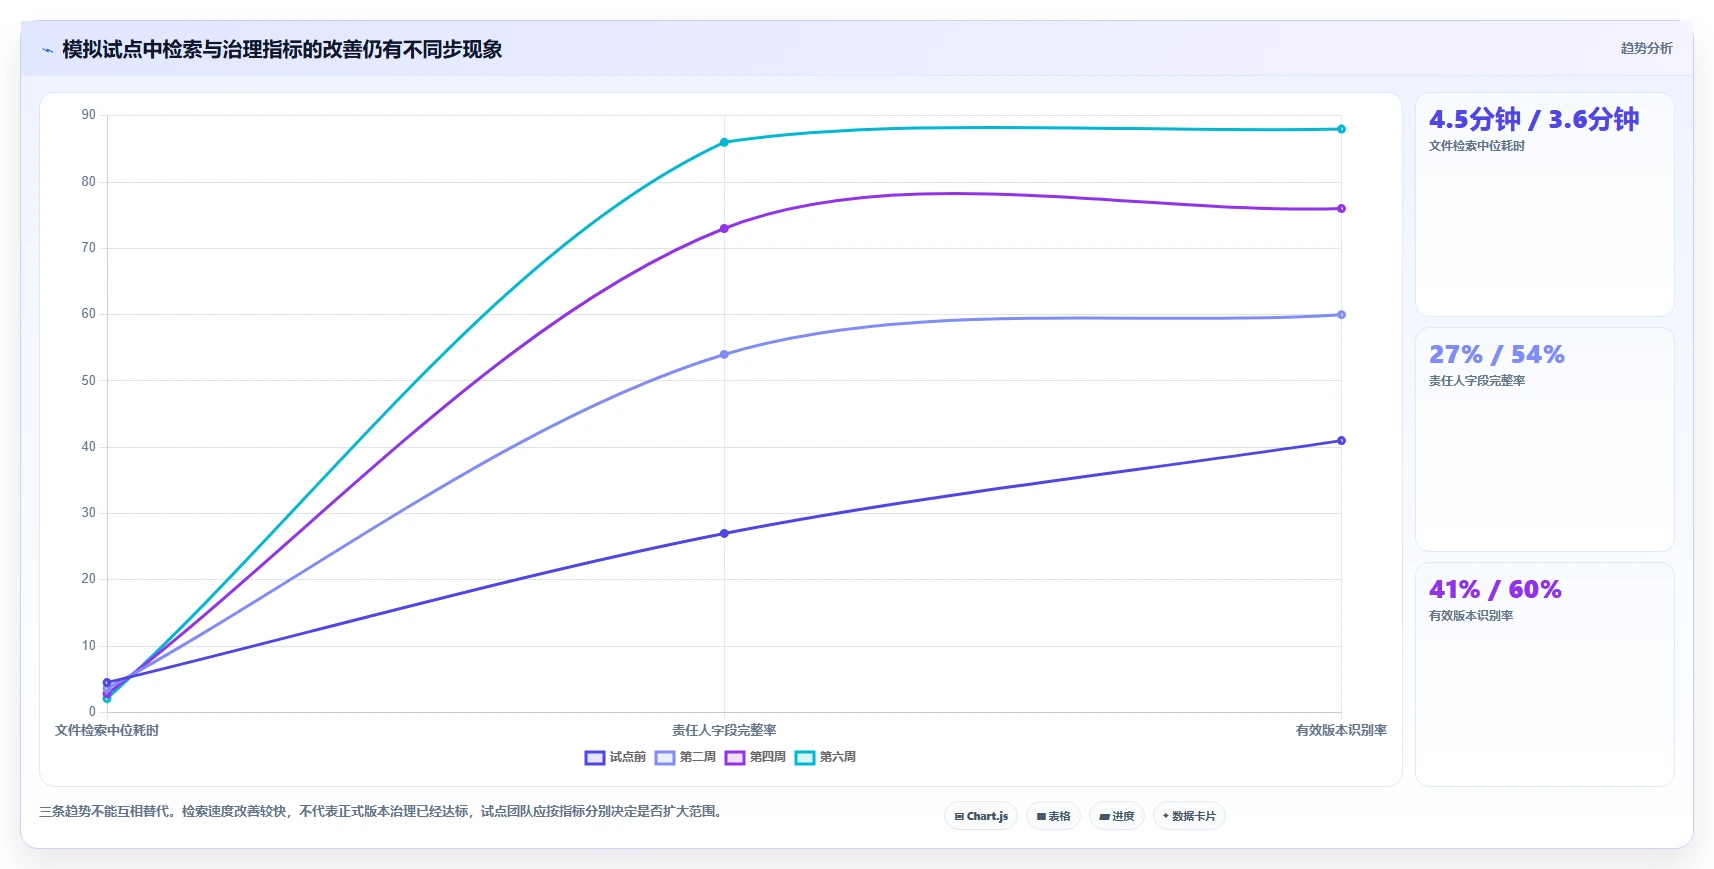The image size is (1714, 869).
Task: Toggle the 第四周 legend series
Action: point(755,757)
